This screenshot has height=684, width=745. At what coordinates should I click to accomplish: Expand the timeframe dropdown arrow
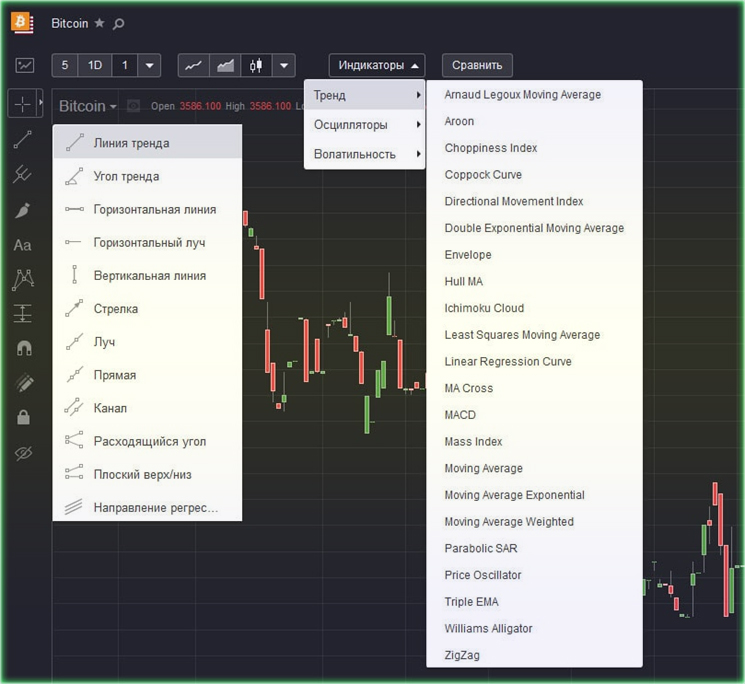pos(149,66)
